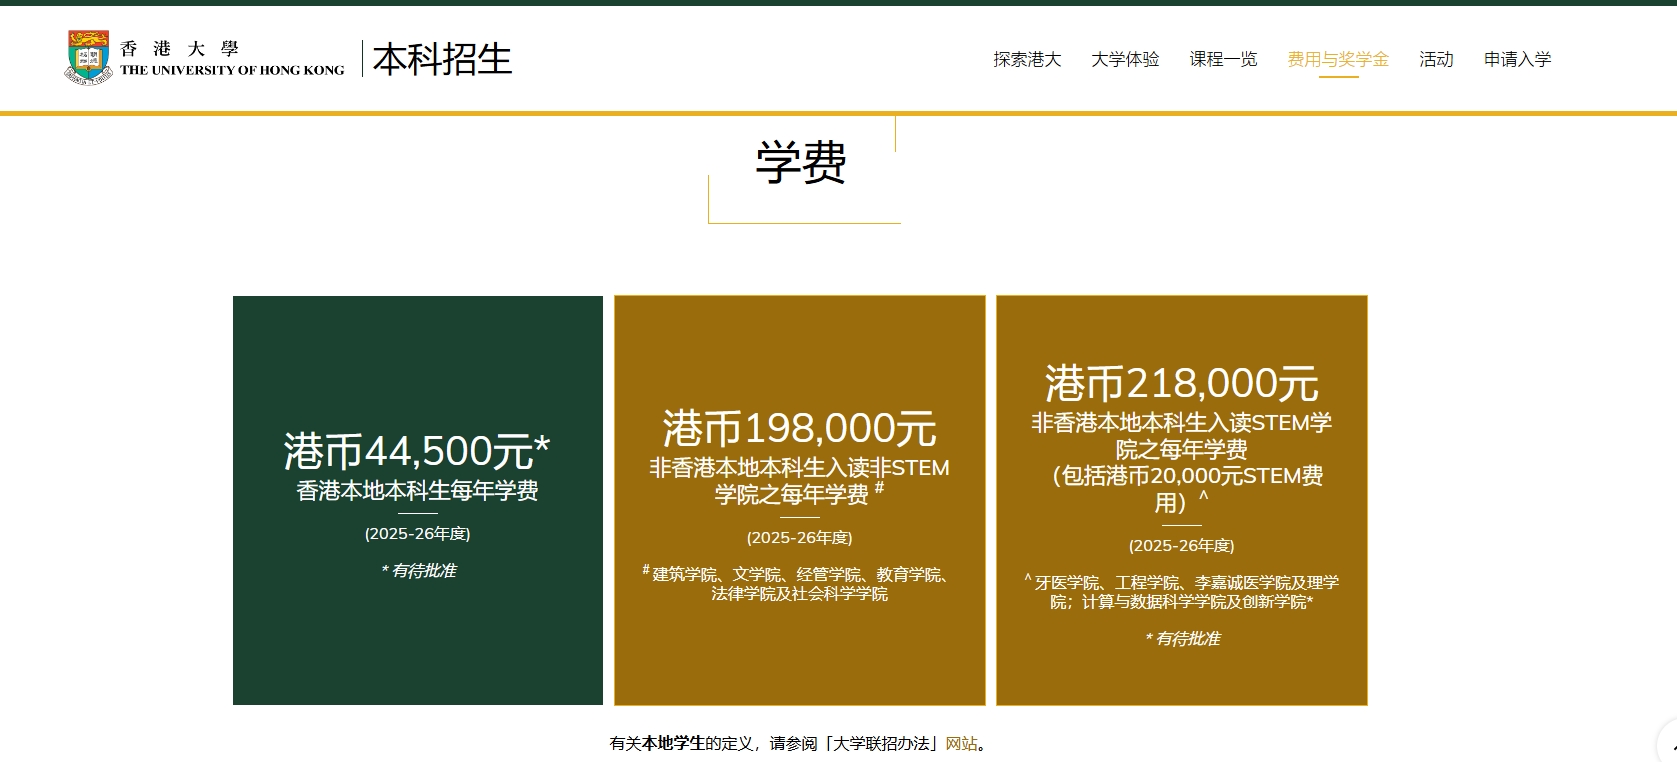Click the (2025-26年度) text in green card
1677x762 pixels.
(417, 533)
